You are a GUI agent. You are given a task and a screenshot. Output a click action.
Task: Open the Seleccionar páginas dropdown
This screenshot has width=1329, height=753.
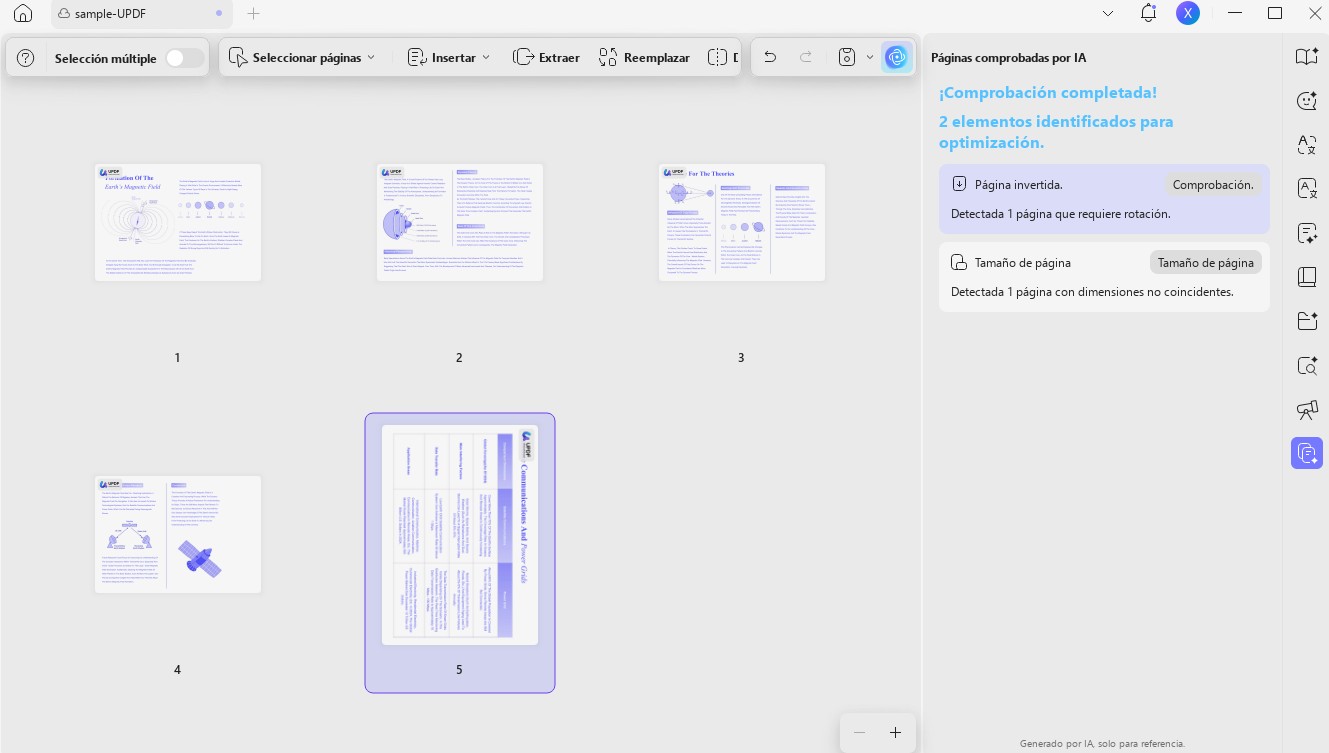point(303,57)
